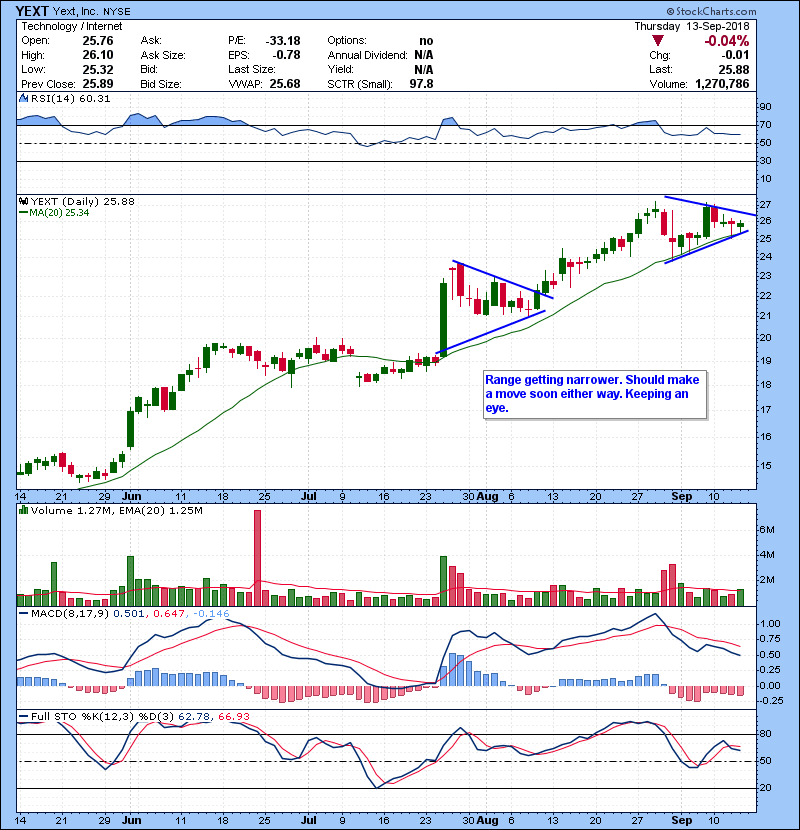Viewport: 800px width, 830px height.
Task: Click the Technology / Internet sector label
Action: (x=71, y=26)
